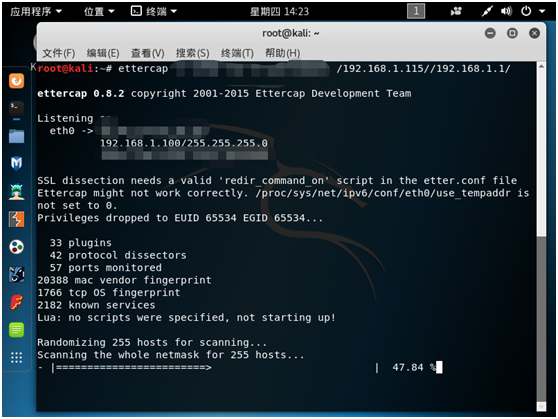Open Firefox from the dock
This screenshot has width=558, height=419.
click(16, 81)
